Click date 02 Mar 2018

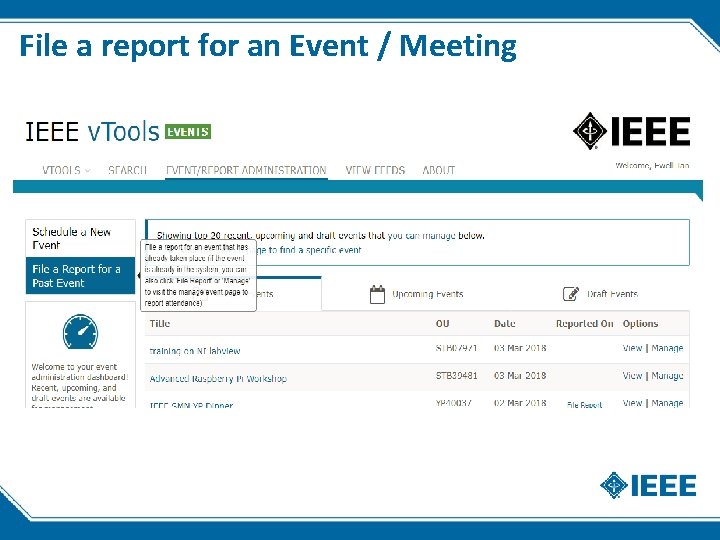[520, 403]
